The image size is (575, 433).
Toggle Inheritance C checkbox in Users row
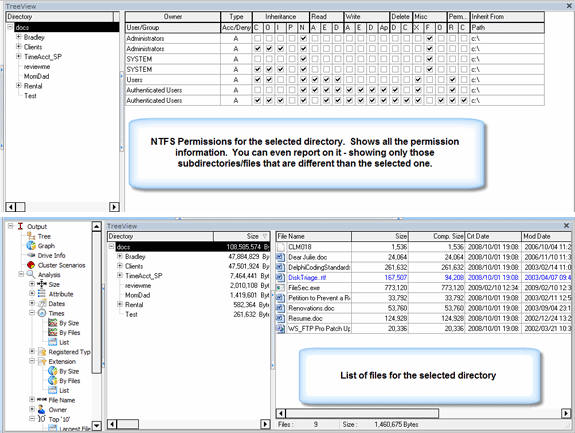point(258,80)
